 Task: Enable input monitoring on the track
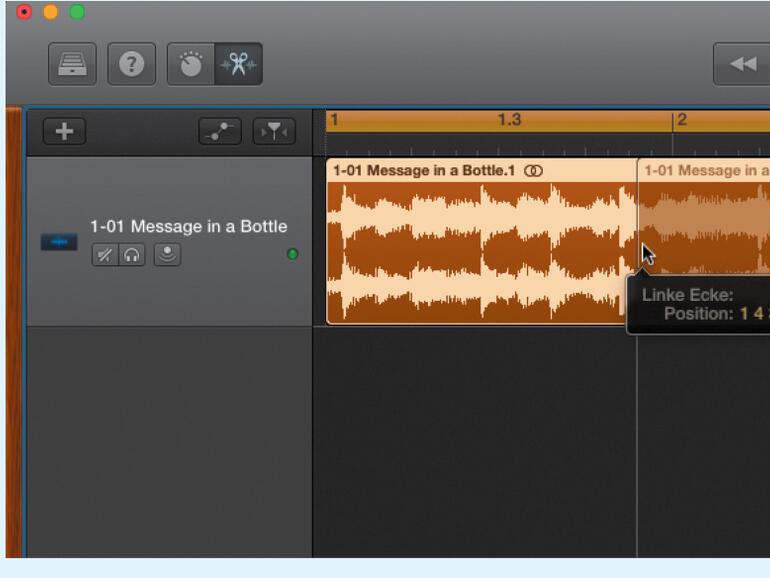(167, 255)
